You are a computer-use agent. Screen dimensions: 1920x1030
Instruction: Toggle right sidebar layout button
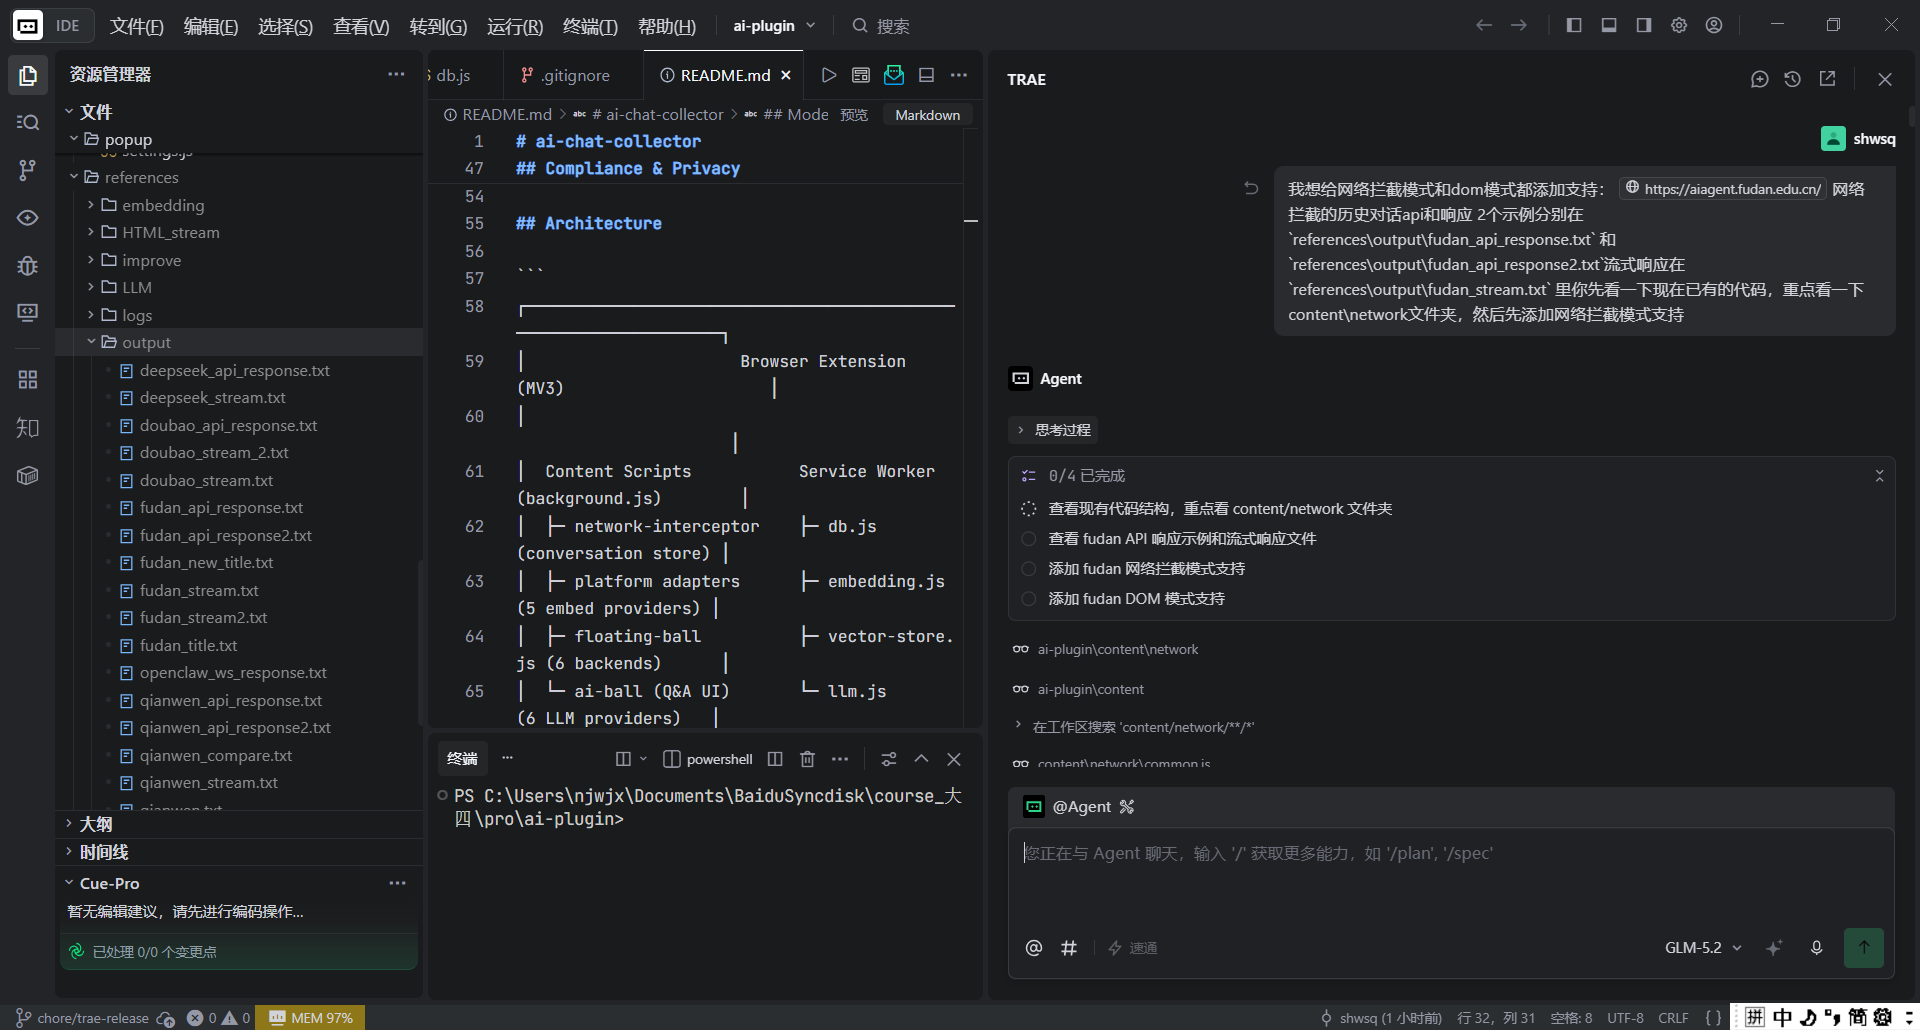pos(1644,26)
